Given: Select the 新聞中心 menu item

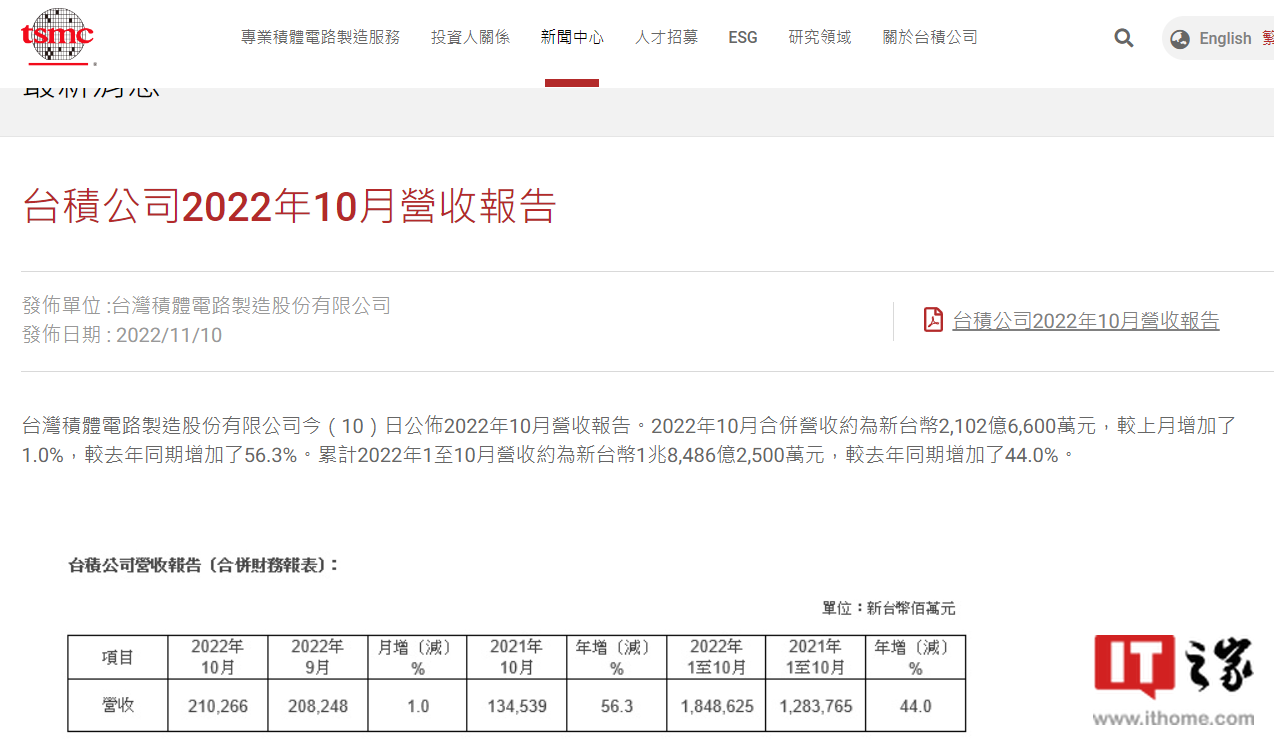Looking at the screenshot, I should pos(572,38).
